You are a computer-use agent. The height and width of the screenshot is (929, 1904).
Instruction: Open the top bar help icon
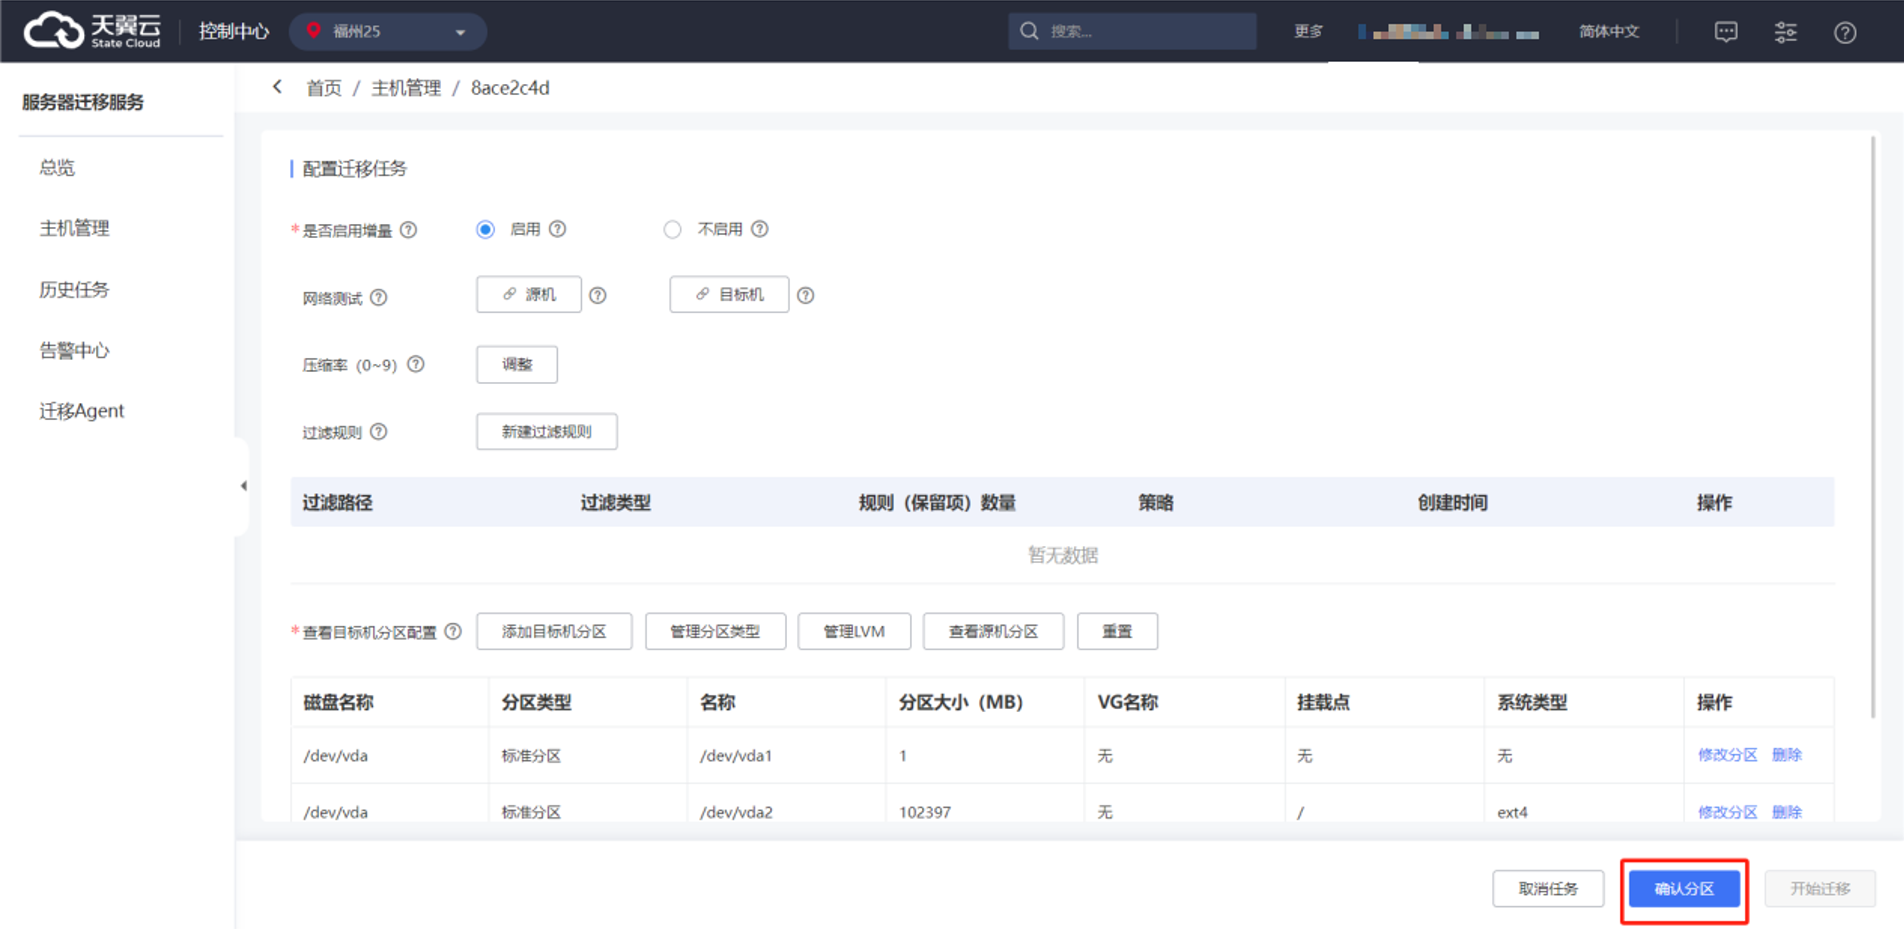tap(1845, 32)
